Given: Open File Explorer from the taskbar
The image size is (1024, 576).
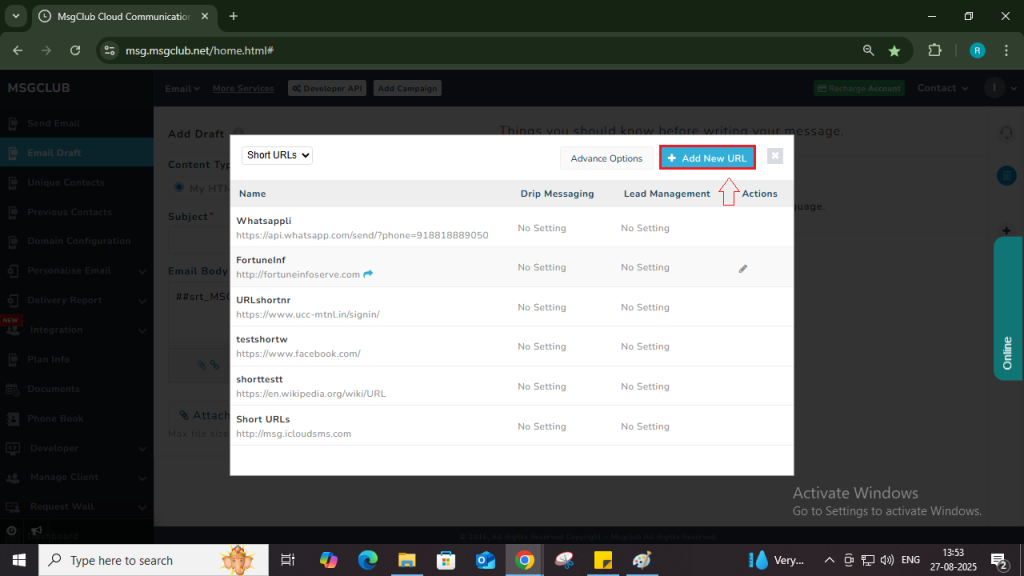Looking at the screenshot, I should [407, 560].
